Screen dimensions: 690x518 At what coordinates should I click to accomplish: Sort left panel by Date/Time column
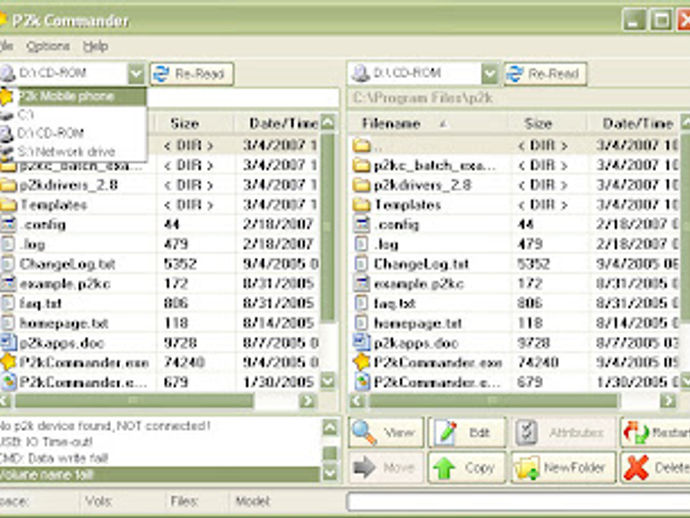278,124
